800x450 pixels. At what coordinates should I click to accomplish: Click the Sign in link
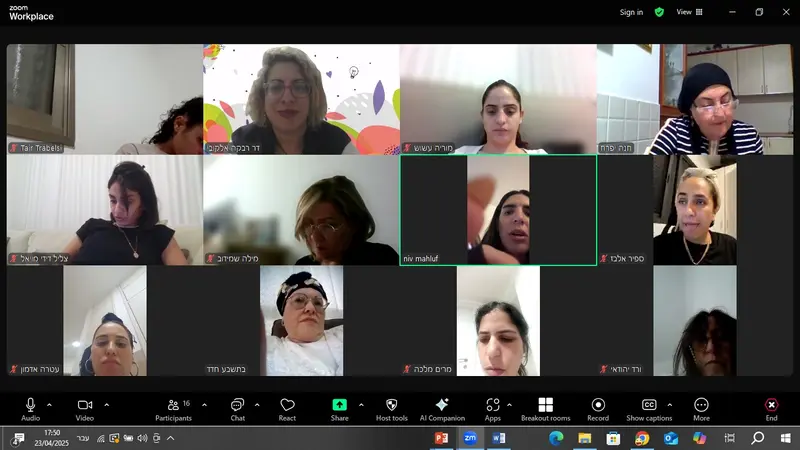(631, 12)
